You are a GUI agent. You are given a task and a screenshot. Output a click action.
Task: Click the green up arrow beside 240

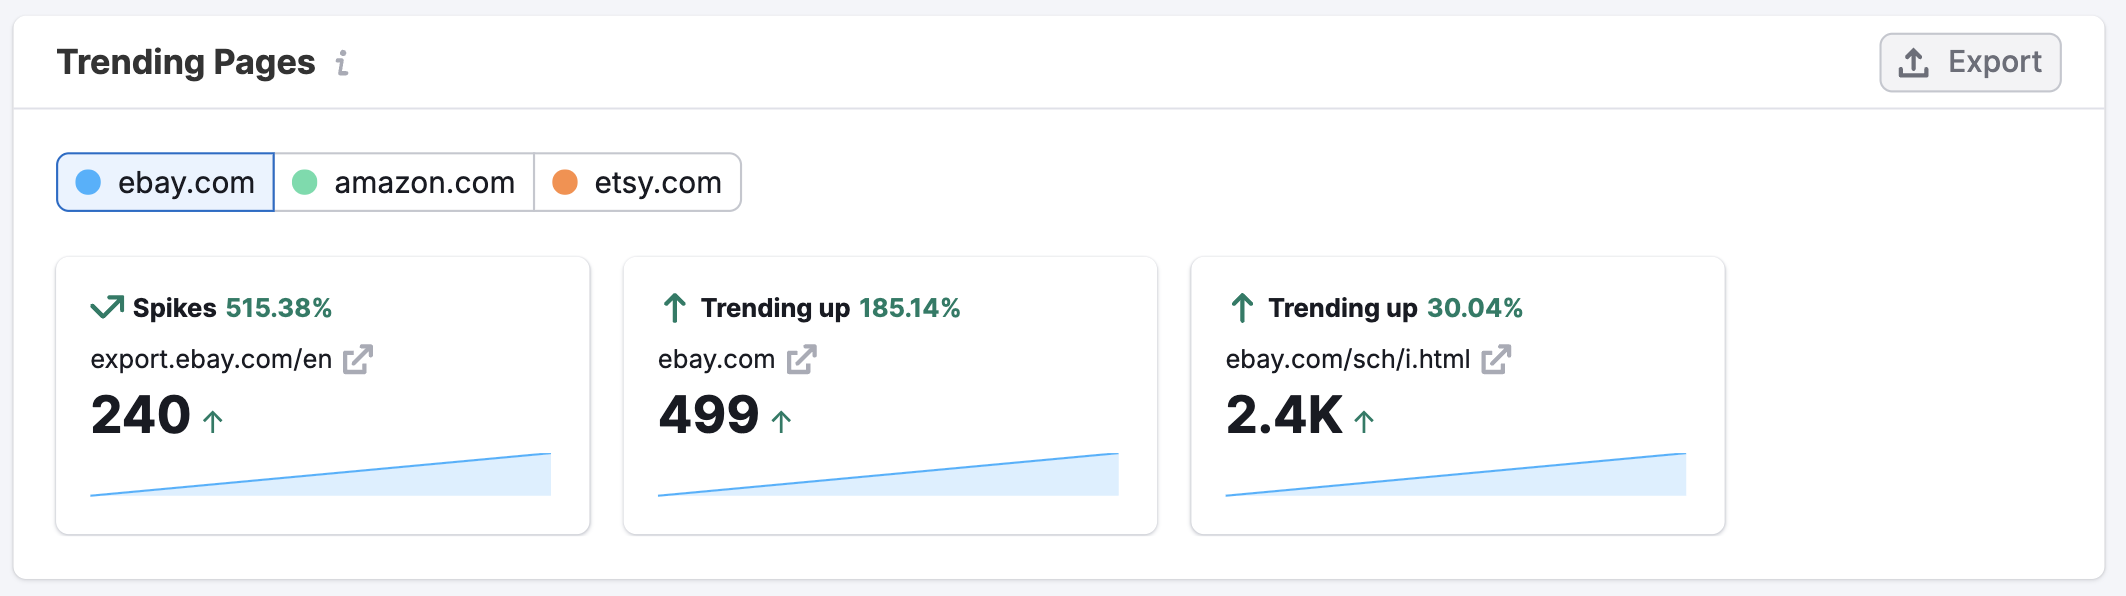[x=213, y=422]
